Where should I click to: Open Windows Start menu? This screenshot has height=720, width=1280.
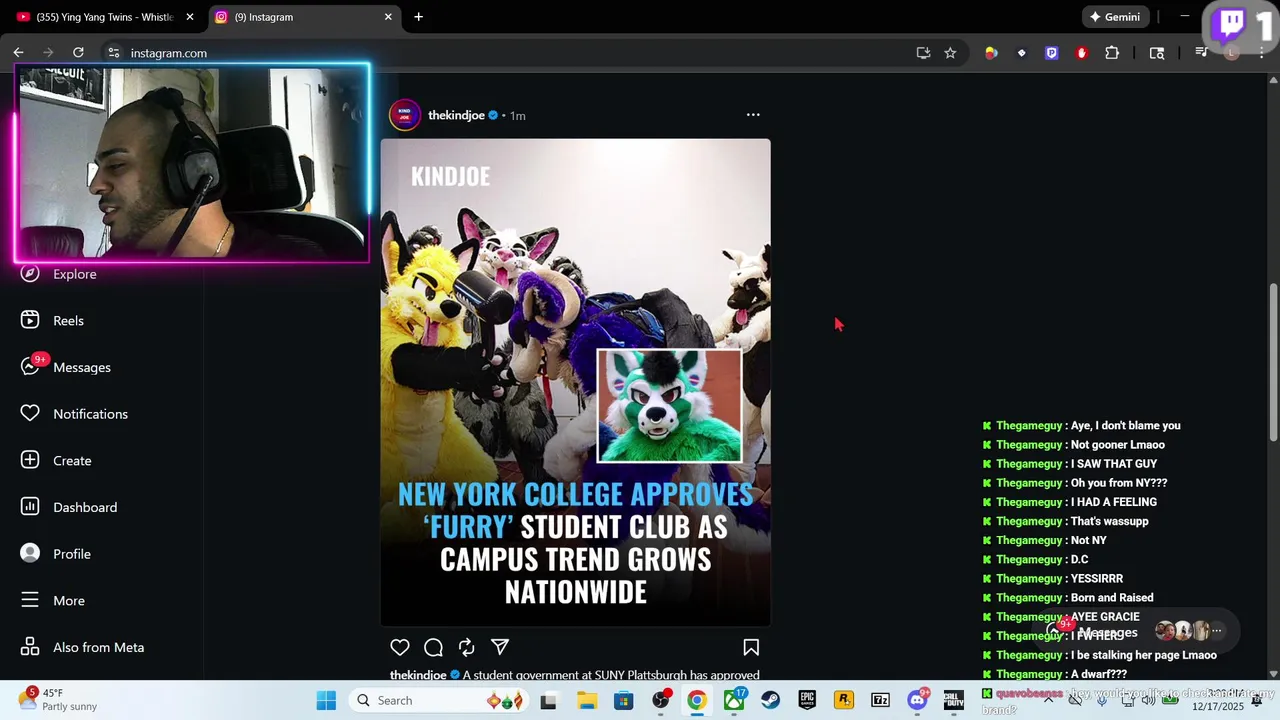coord(326,700)
